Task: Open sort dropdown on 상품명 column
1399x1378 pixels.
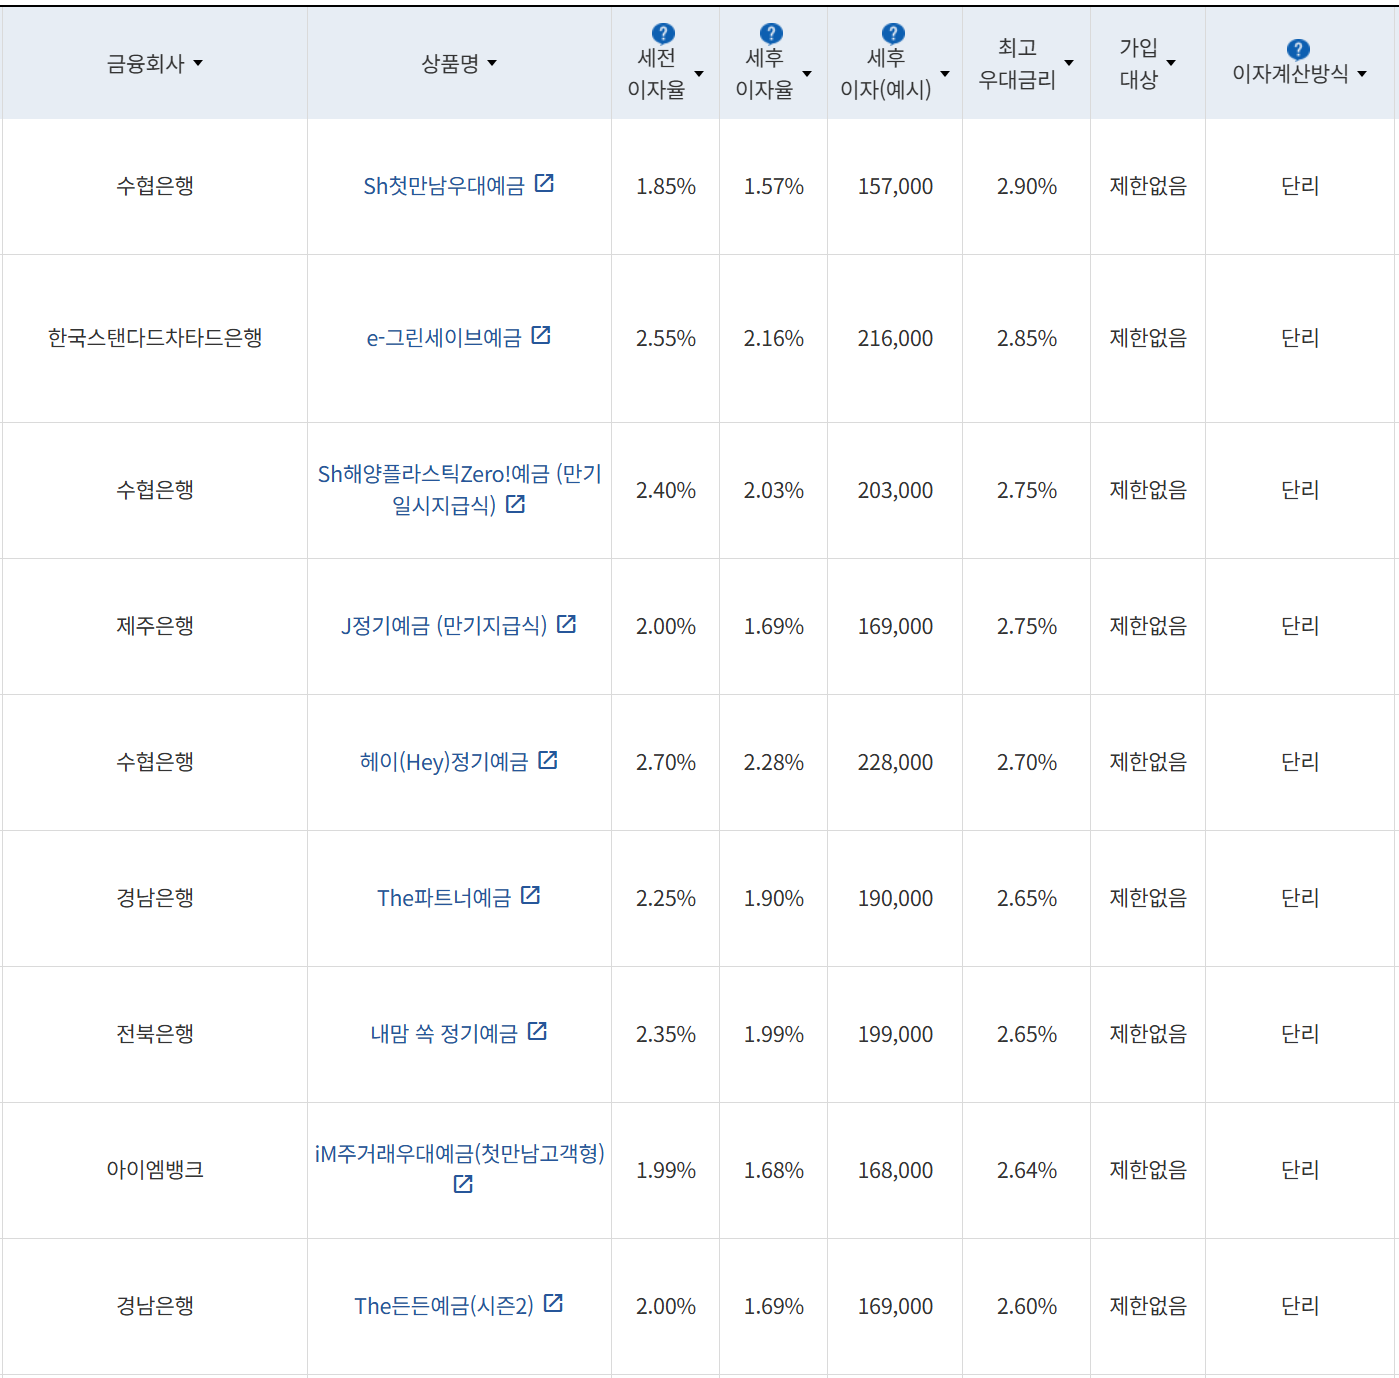Action: [491, 63]
